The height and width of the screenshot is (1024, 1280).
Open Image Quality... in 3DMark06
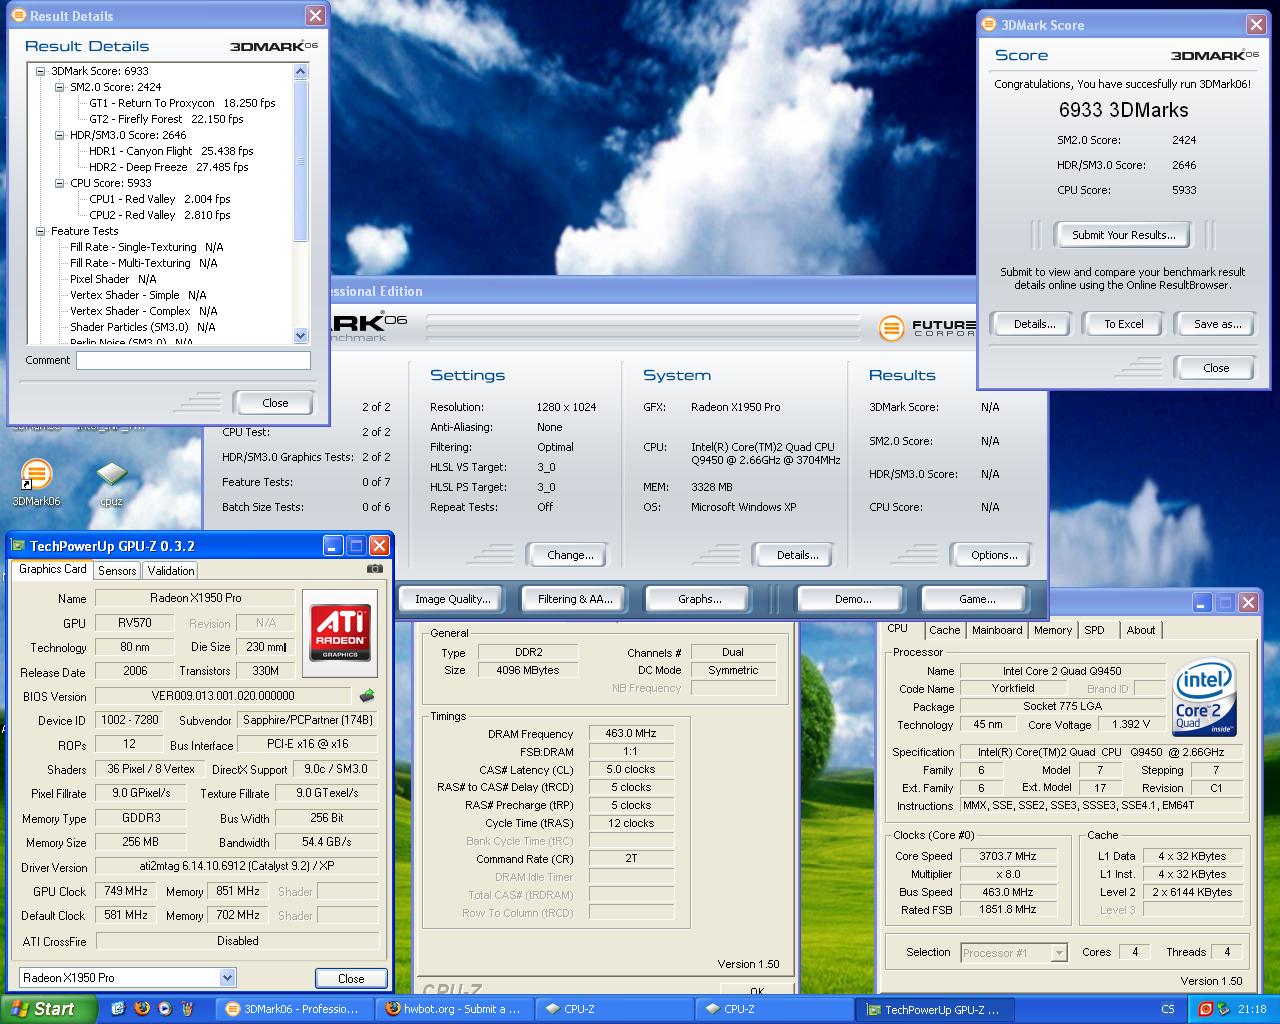(452, 599)
